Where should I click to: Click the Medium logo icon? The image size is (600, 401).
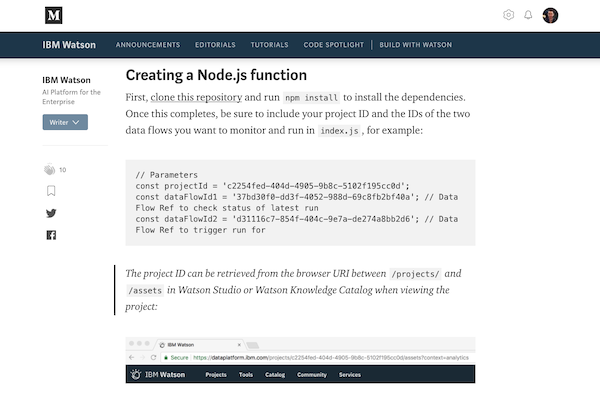53,15
